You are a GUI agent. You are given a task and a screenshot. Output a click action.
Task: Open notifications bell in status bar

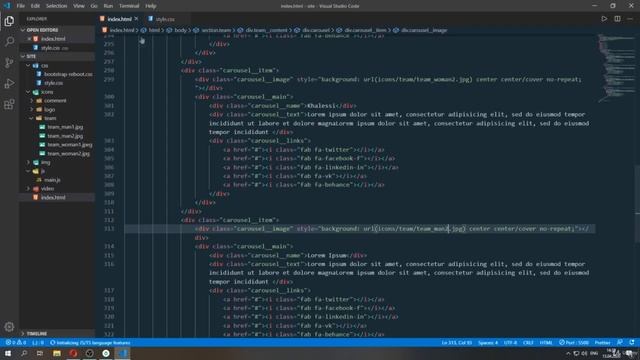click(631, 342)
